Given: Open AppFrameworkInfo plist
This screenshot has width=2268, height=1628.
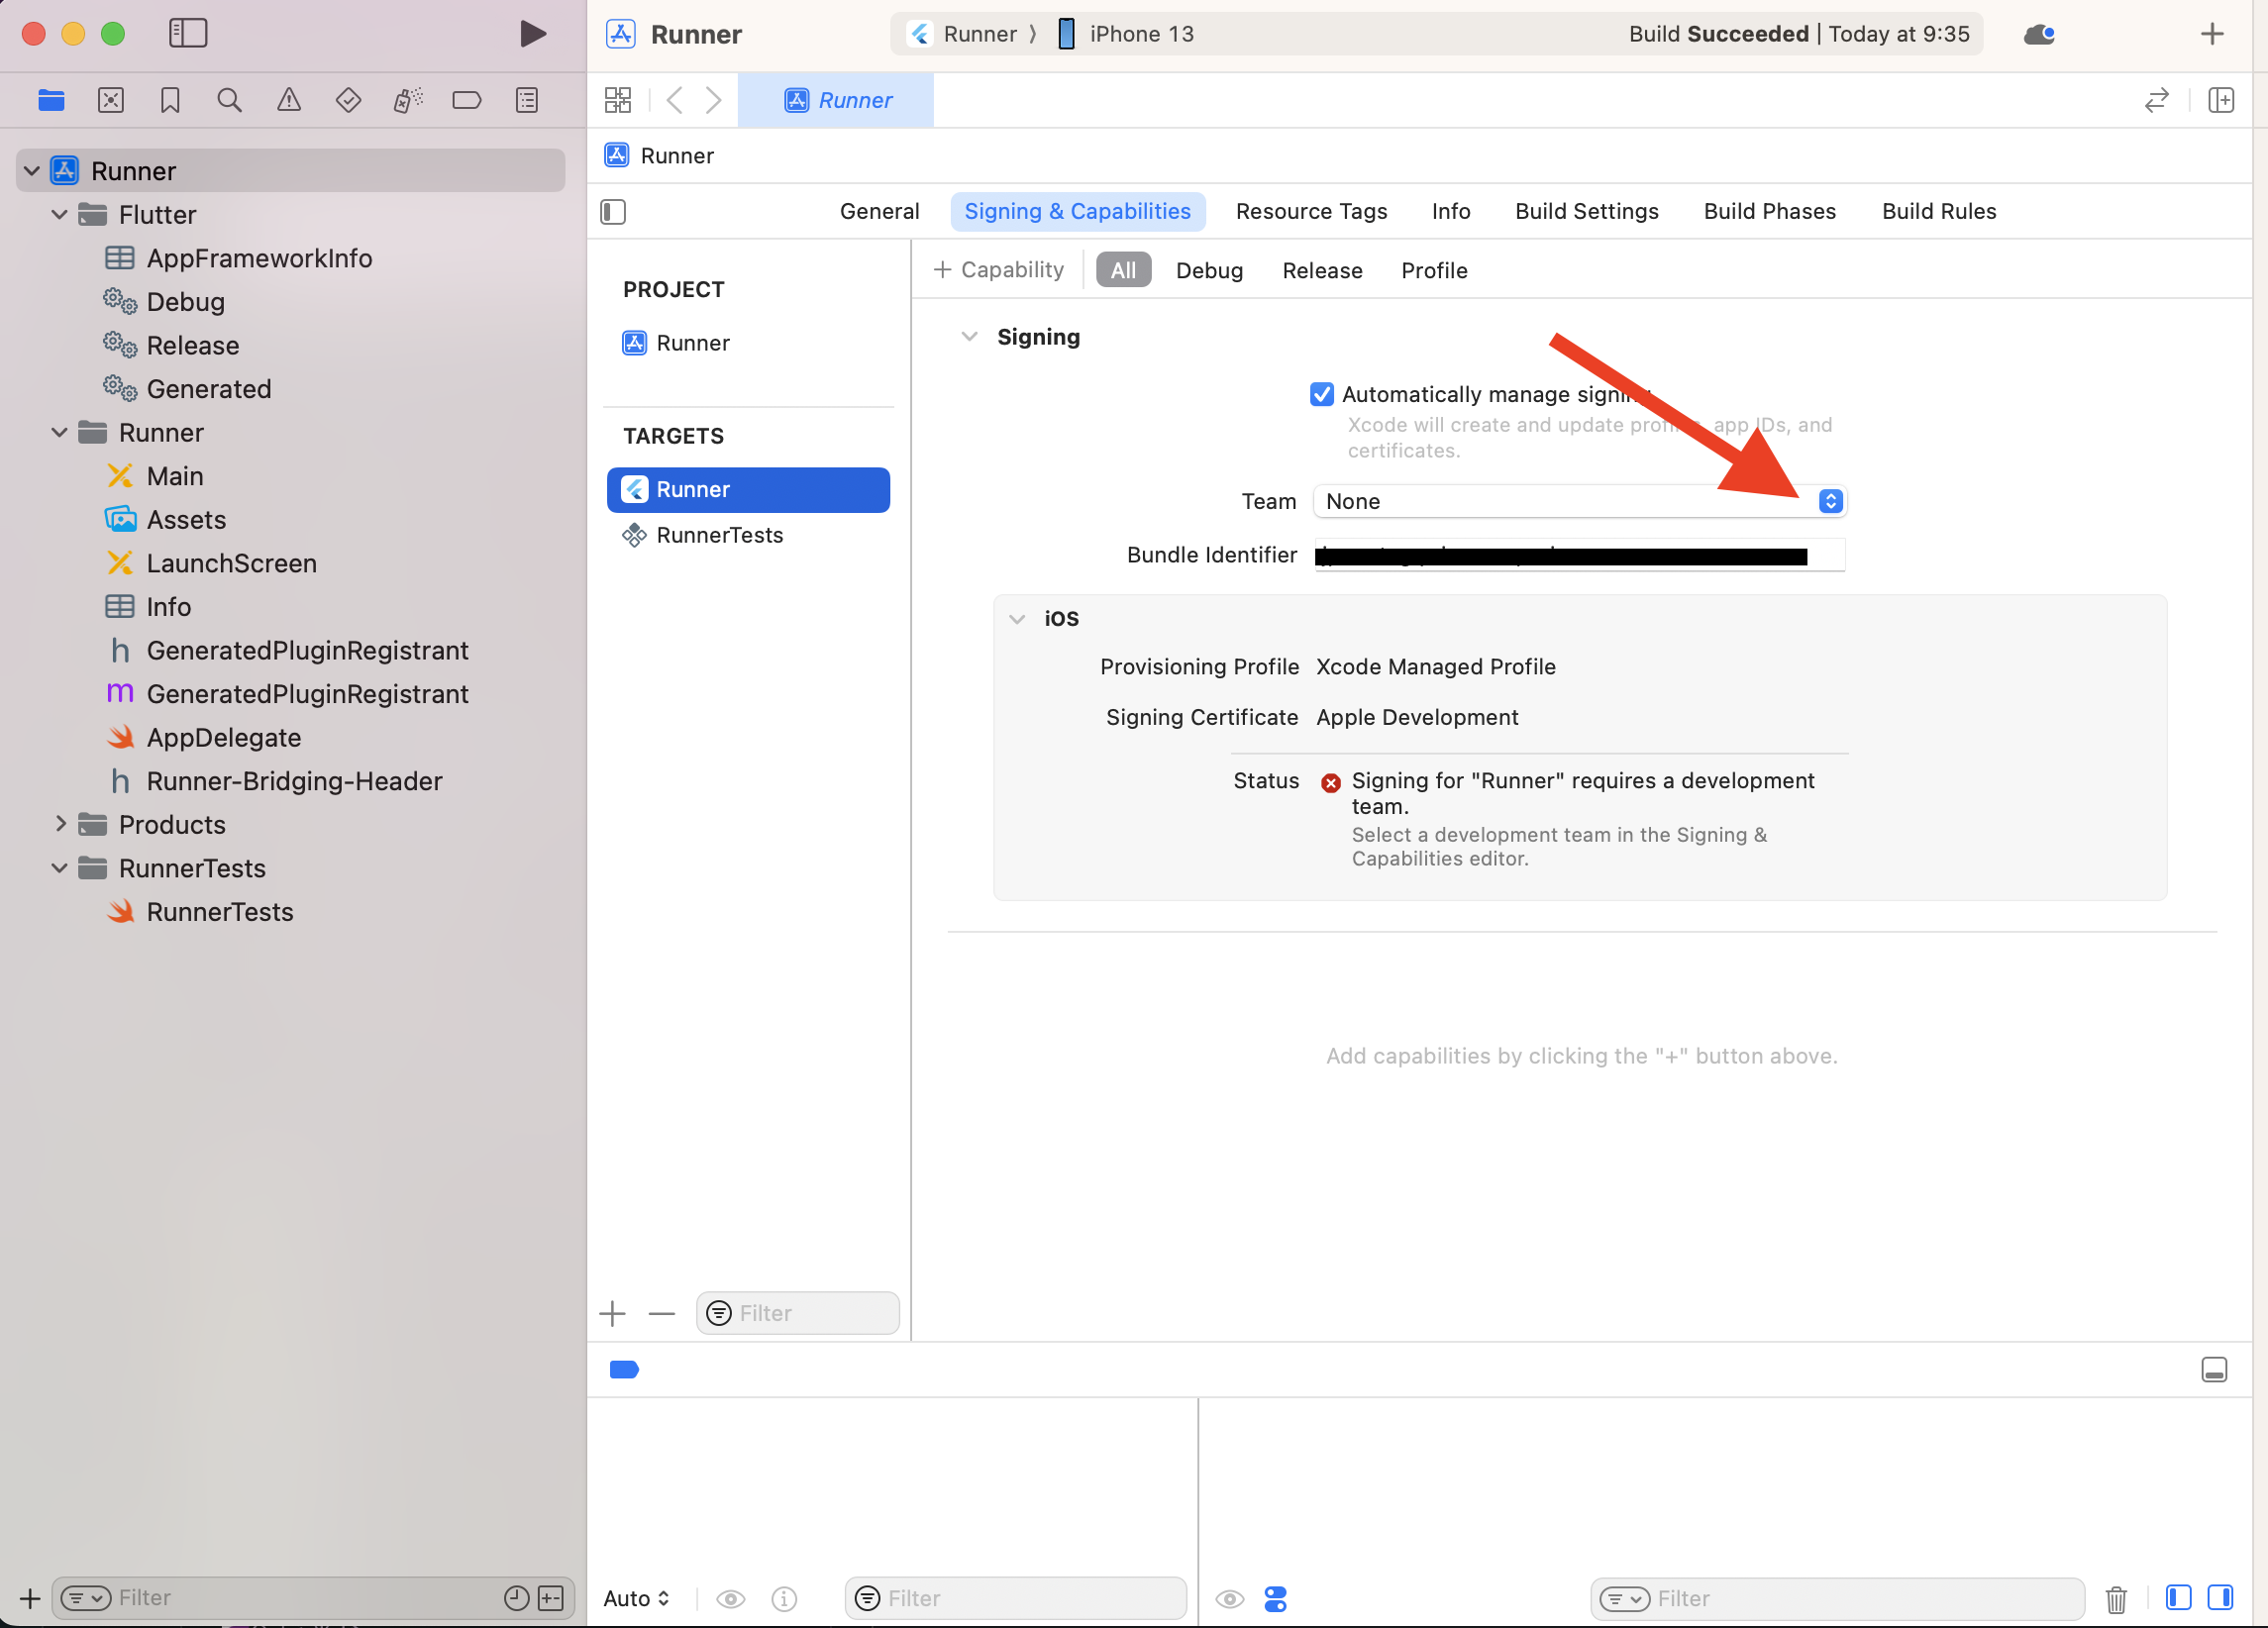Looking at the screenshot, I should [259, 258].
